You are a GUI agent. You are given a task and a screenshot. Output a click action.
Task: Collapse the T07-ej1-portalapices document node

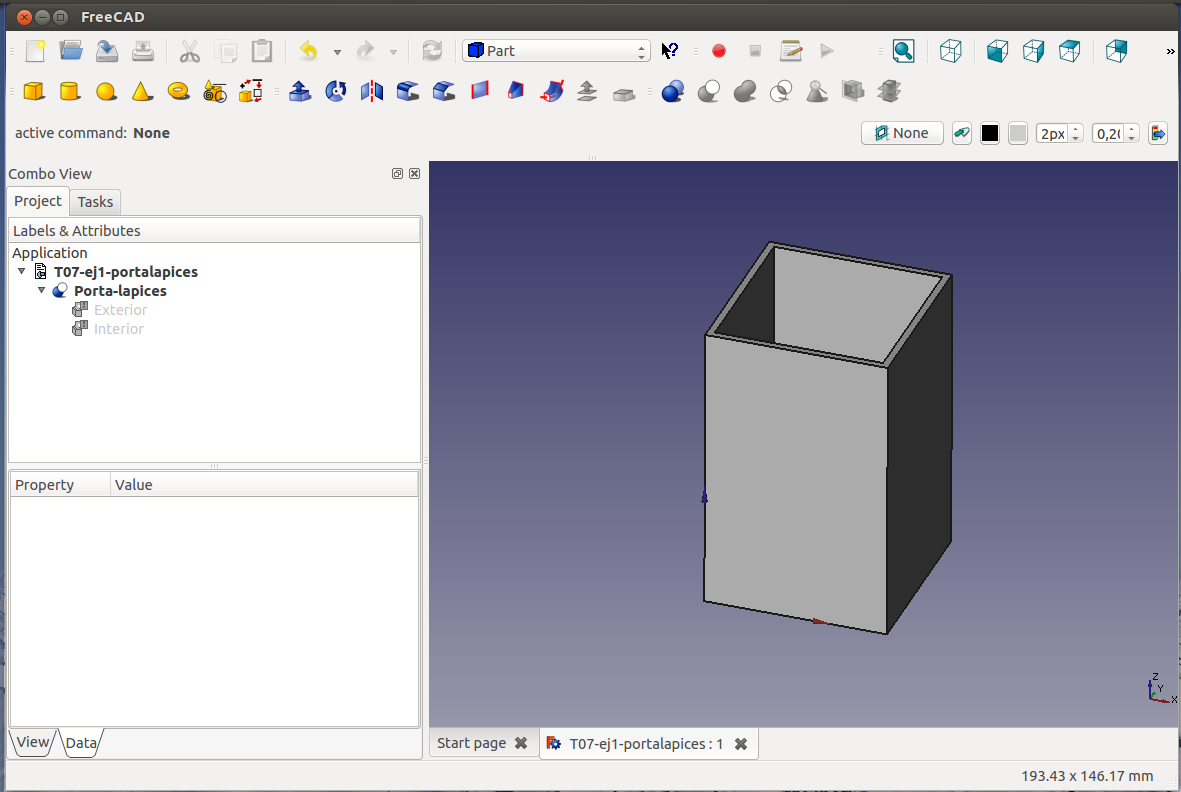coord(22,272)
